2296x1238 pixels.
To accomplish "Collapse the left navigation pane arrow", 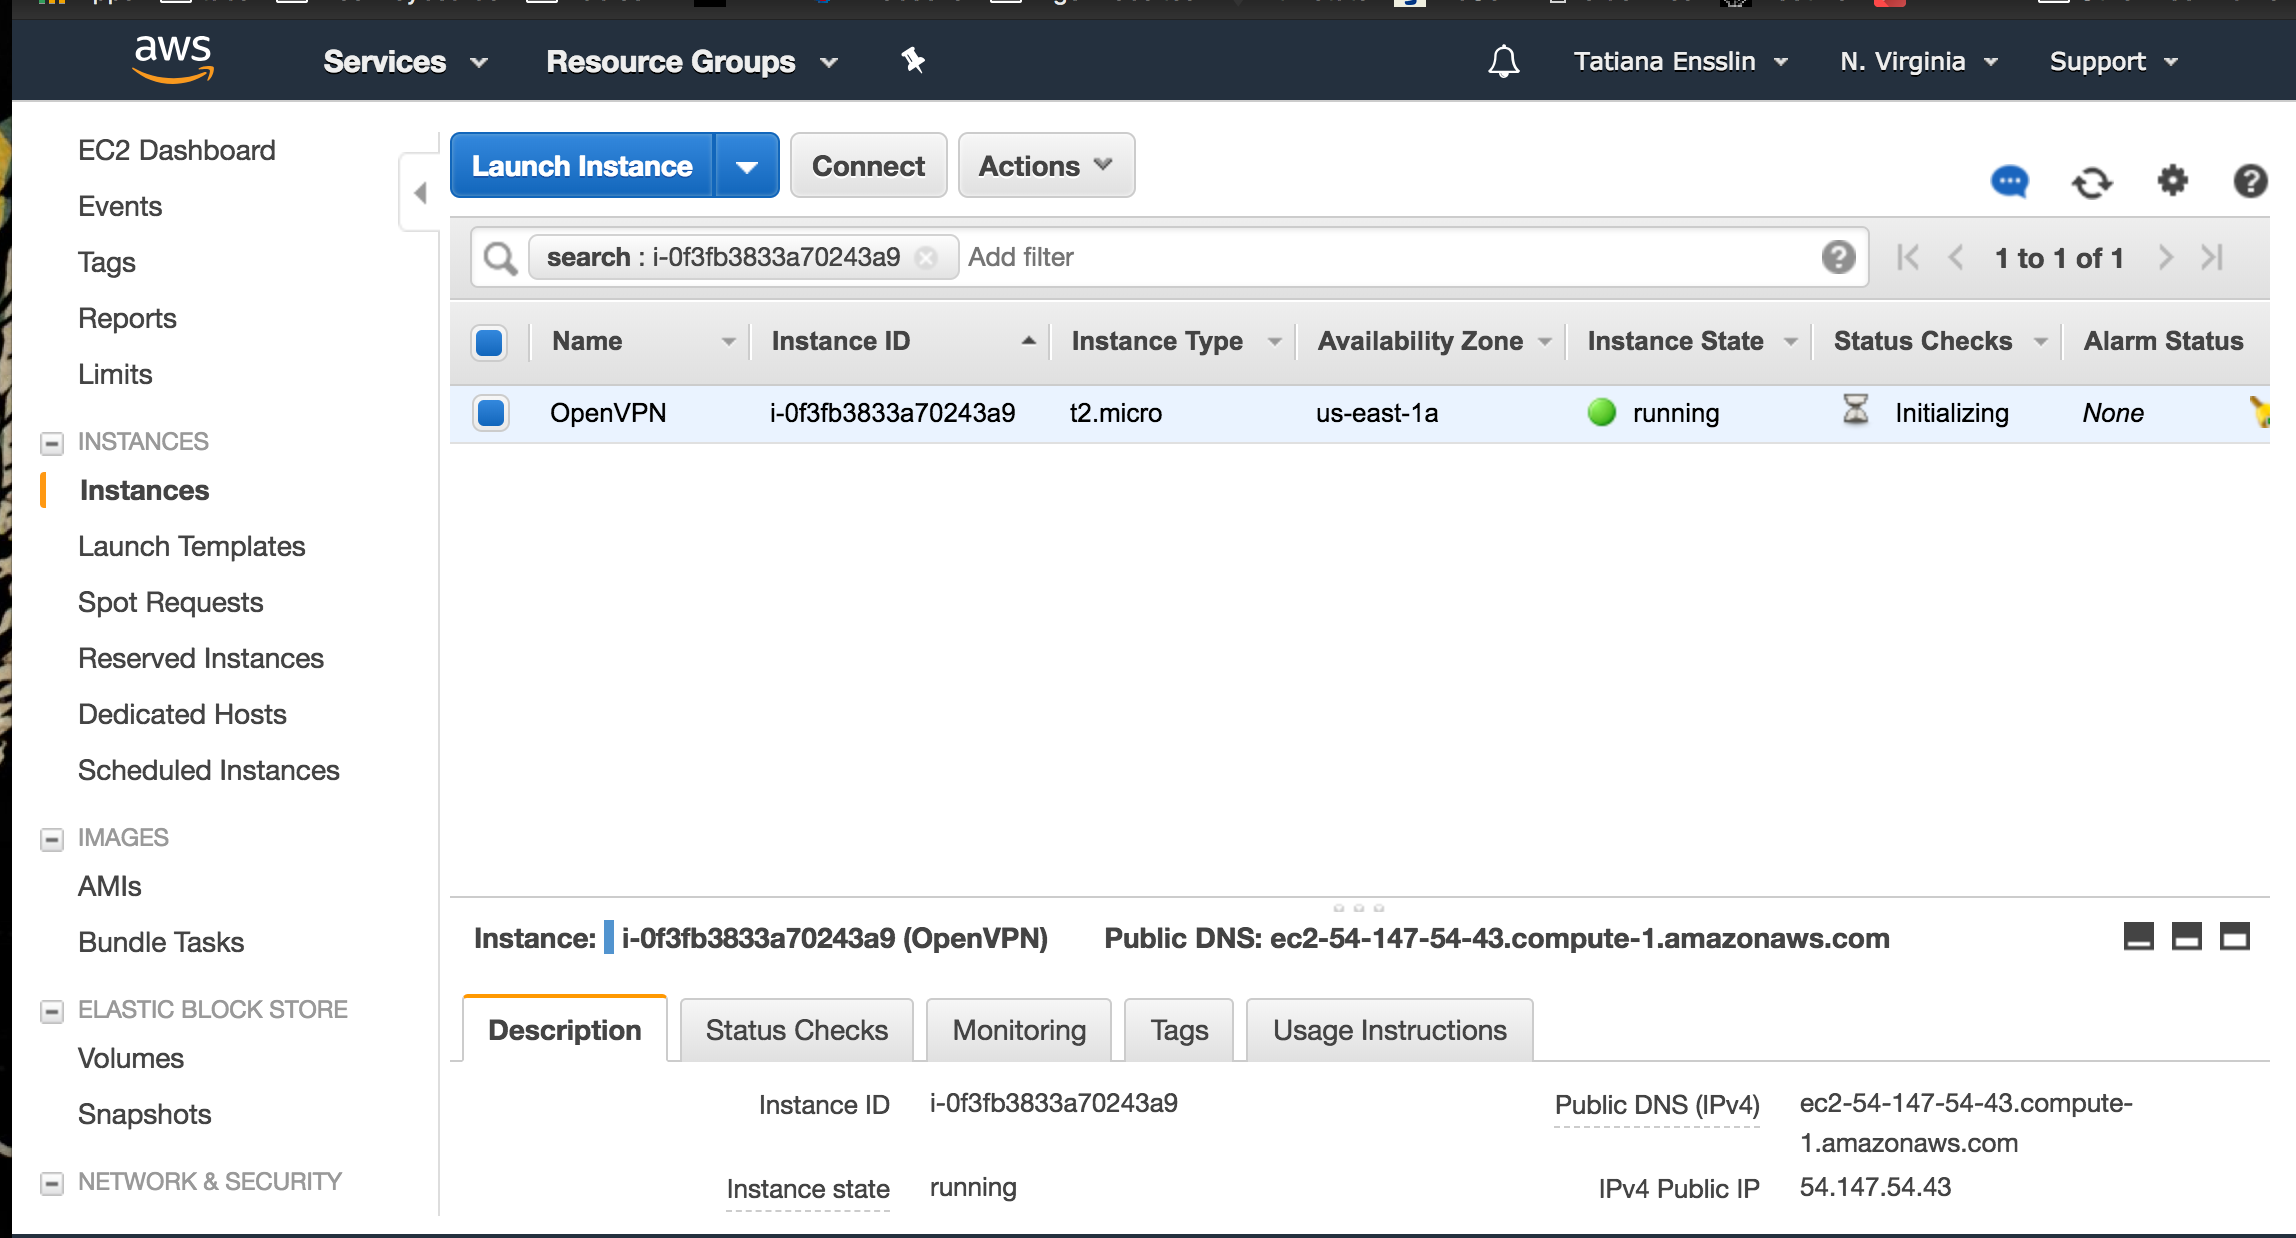I will 420,193.
